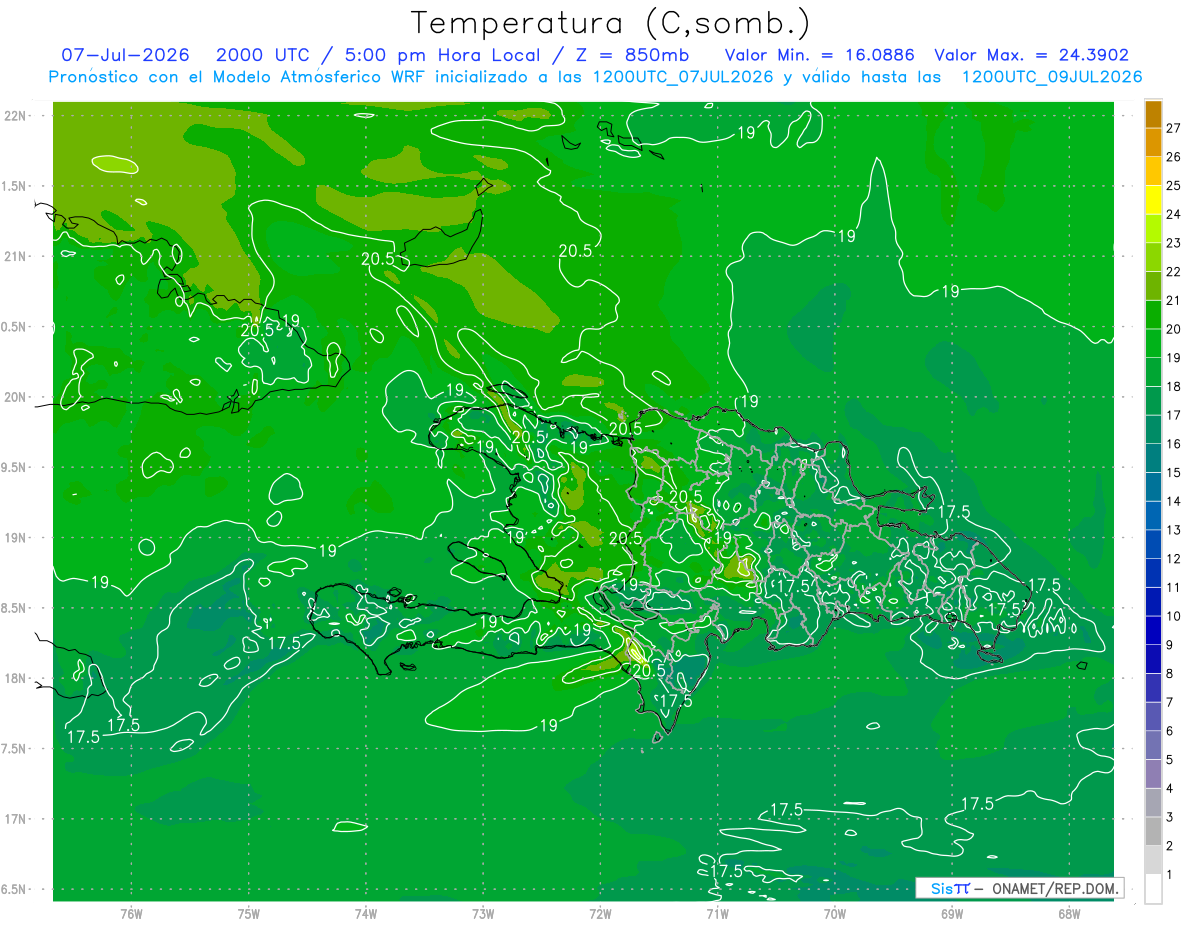Viewport: 1200px width, 927px height.
Task: Click the "19N" latitude axis label
Action: tap(16, 538)
